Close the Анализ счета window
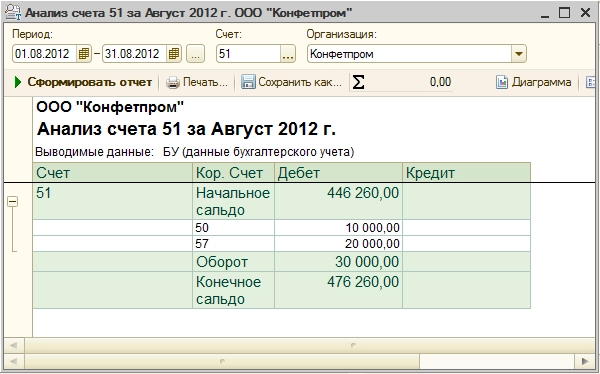Screen dimensions: 600x374 click(585, 13)
